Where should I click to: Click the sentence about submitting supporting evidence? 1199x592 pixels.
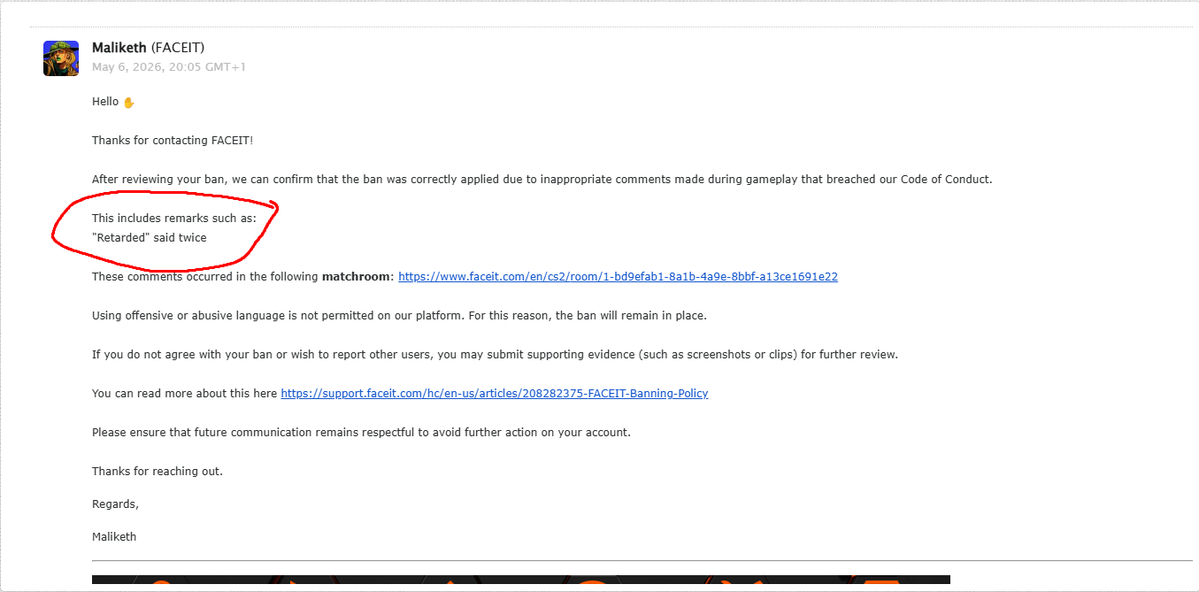point(494,355)
